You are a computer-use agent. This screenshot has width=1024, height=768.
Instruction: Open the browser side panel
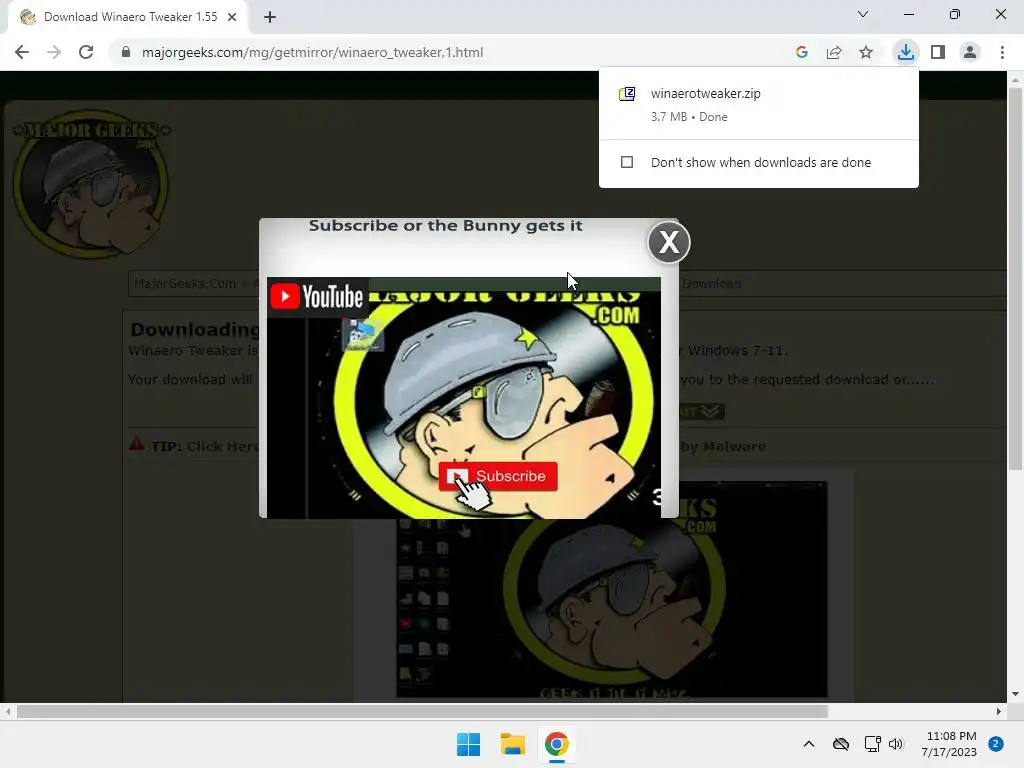coord(938,52)
